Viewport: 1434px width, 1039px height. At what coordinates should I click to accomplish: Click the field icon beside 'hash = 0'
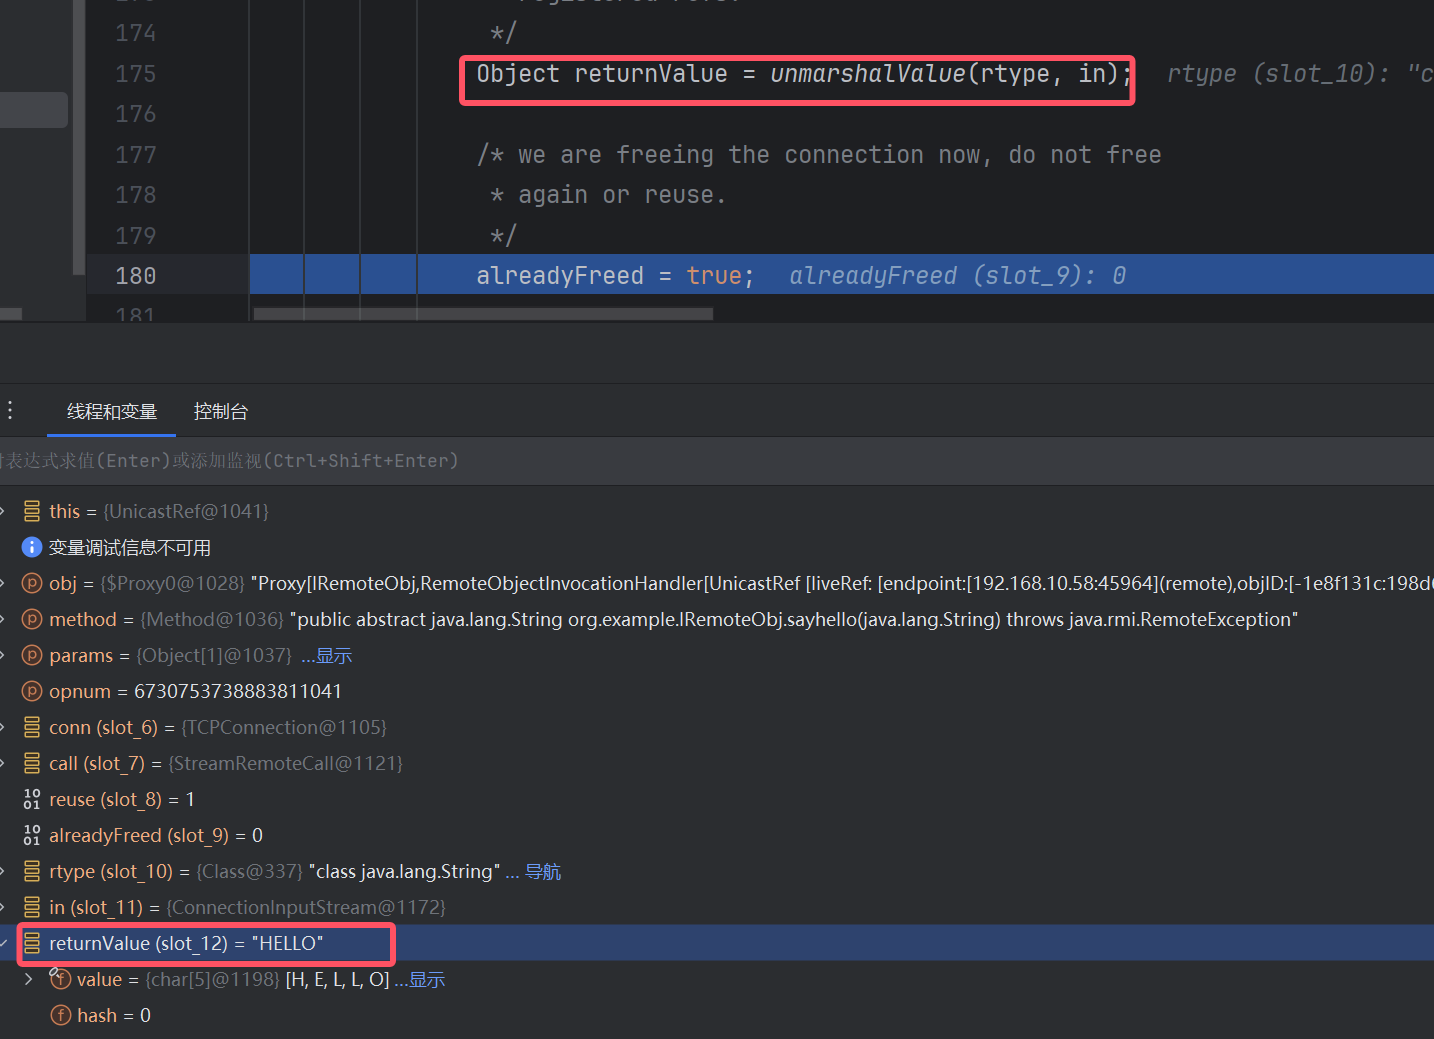61,1015
